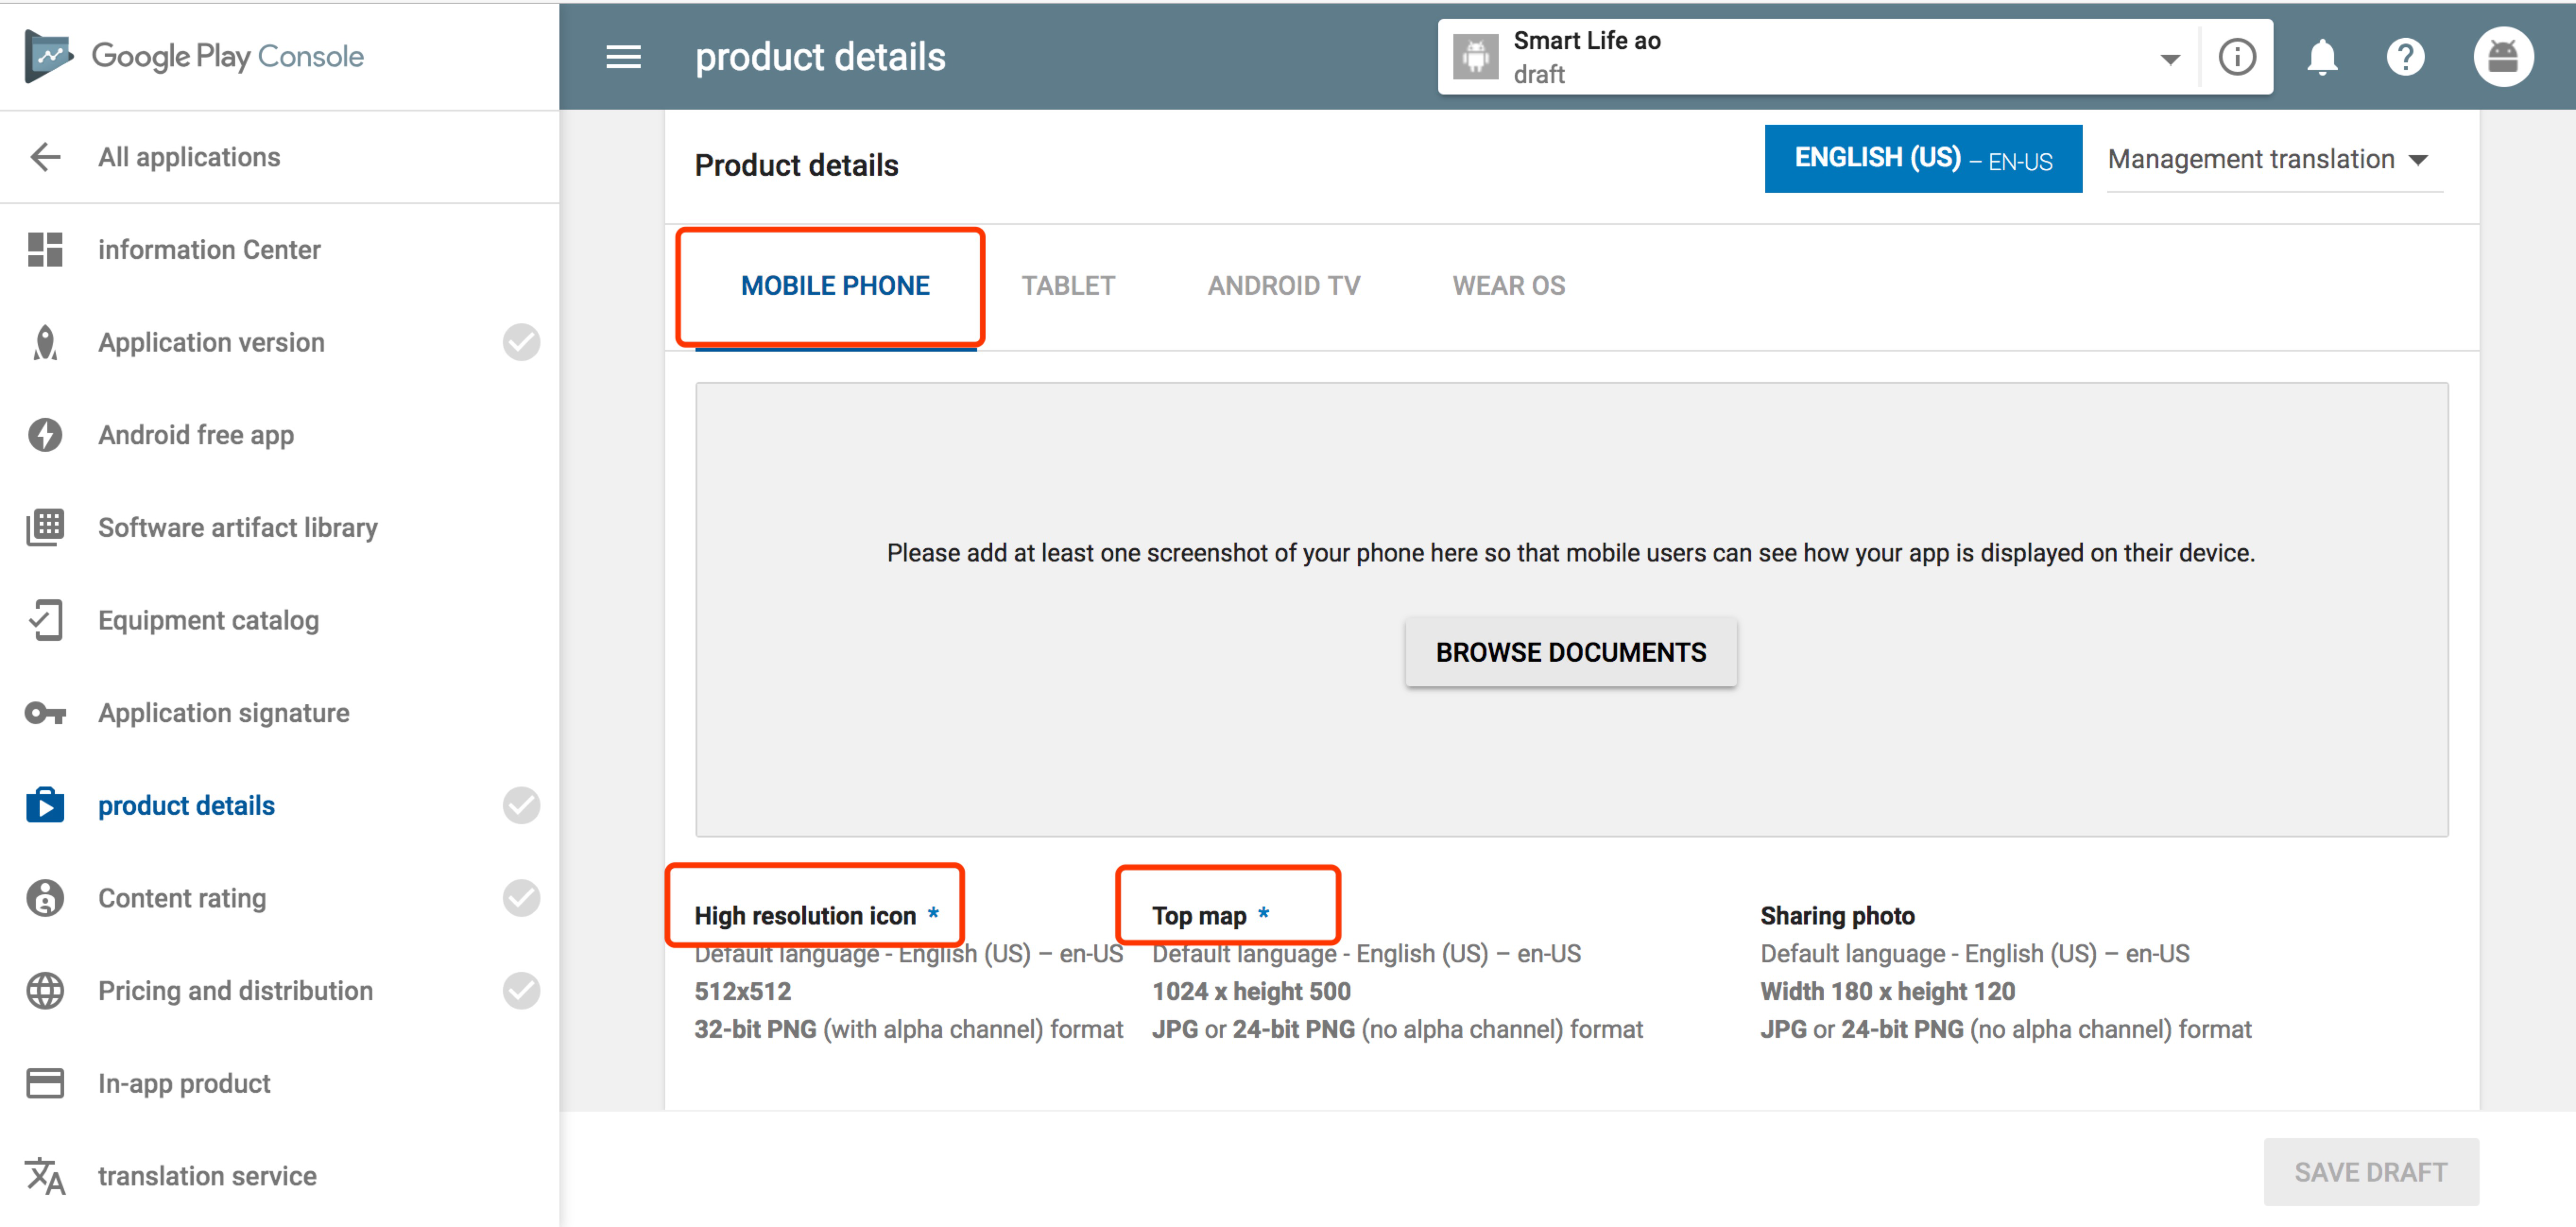Click the In-app product card icon
Image resolution: width=2576 pixels, height=1227 pixels.
click(x=45, y=1083)
